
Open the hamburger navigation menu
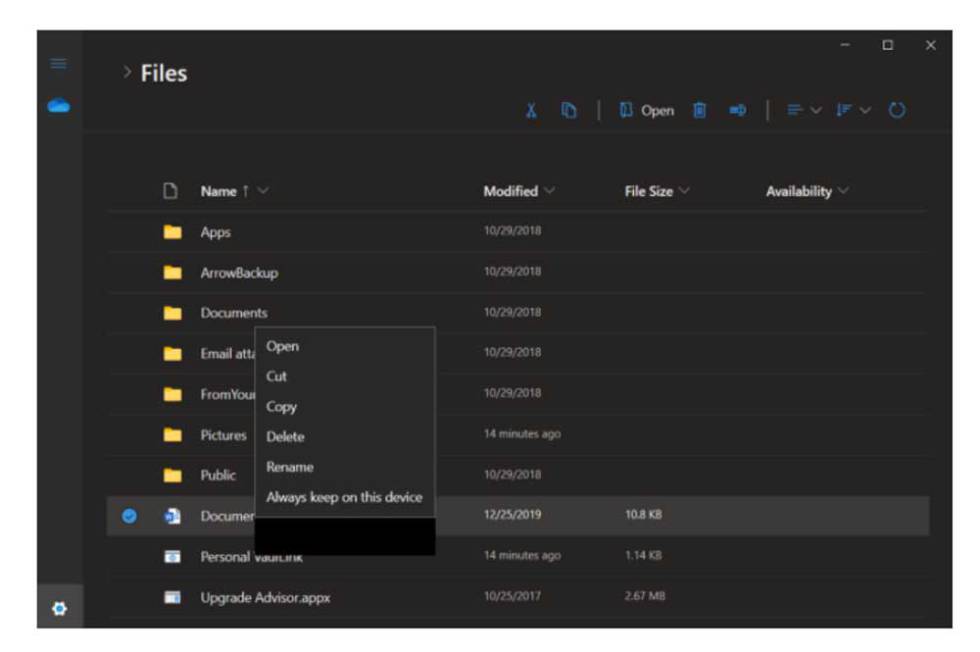(59, 64)
